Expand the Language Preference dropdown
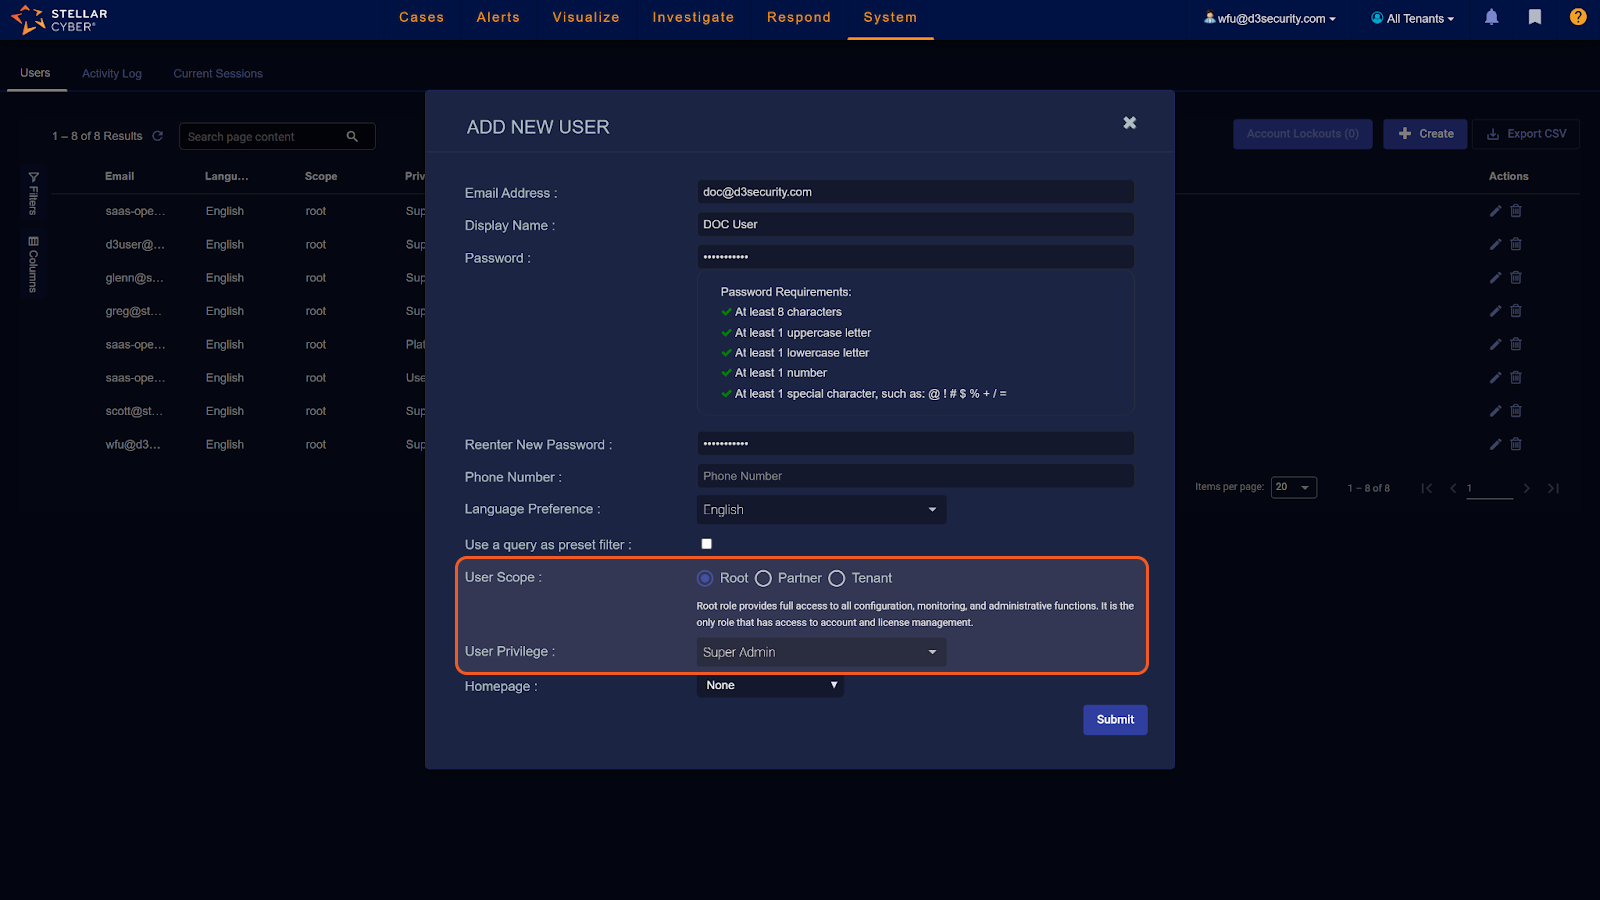Viewport: 1600px width, 900px height. point(821,510)
